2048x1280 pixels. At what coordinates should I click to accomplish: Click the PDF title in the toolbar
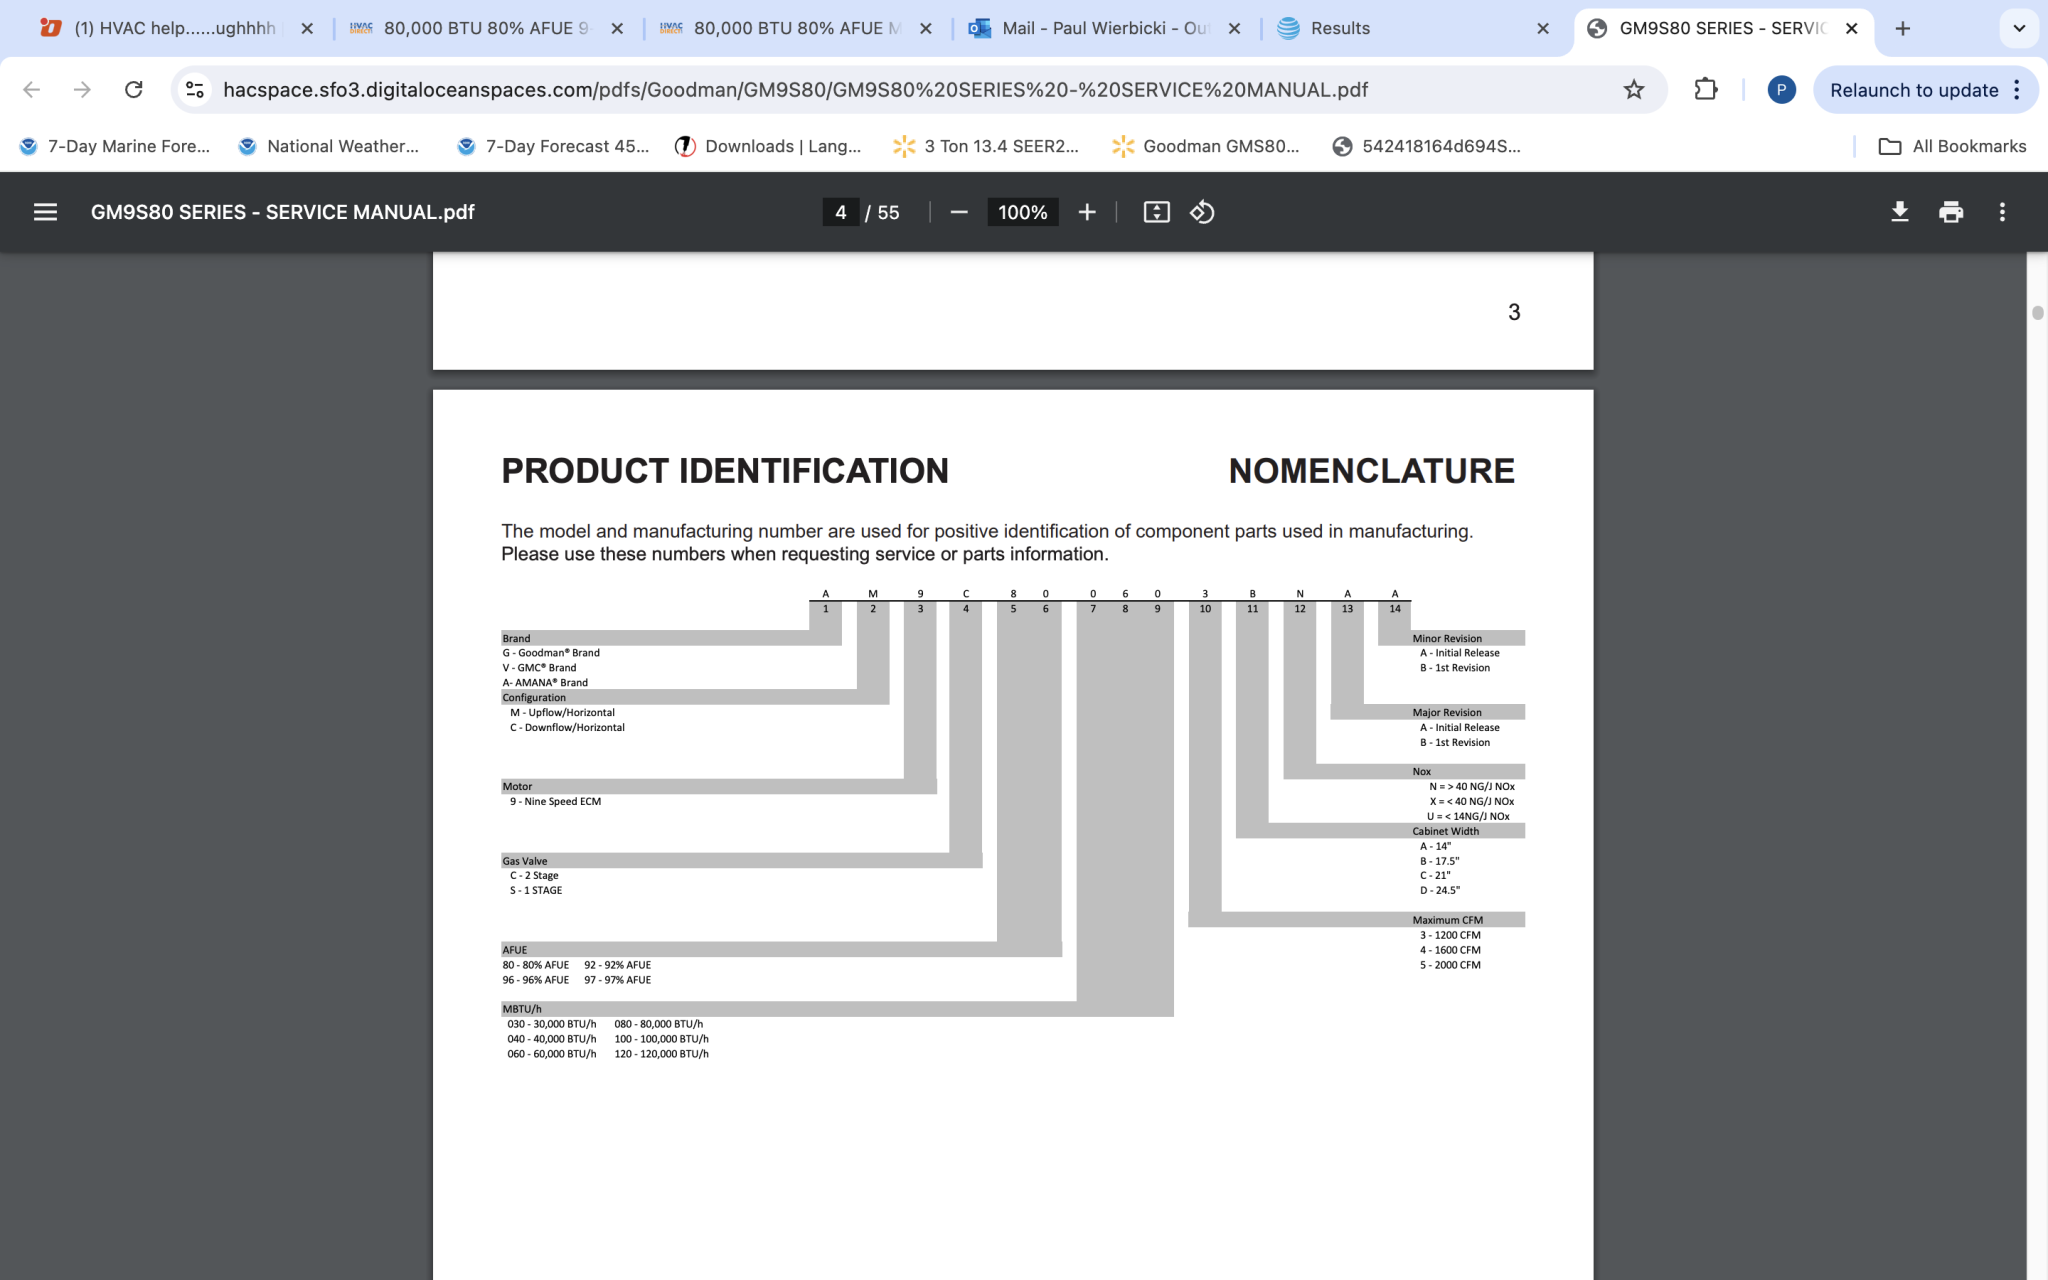pyautogui.click(x=282, y=212)
